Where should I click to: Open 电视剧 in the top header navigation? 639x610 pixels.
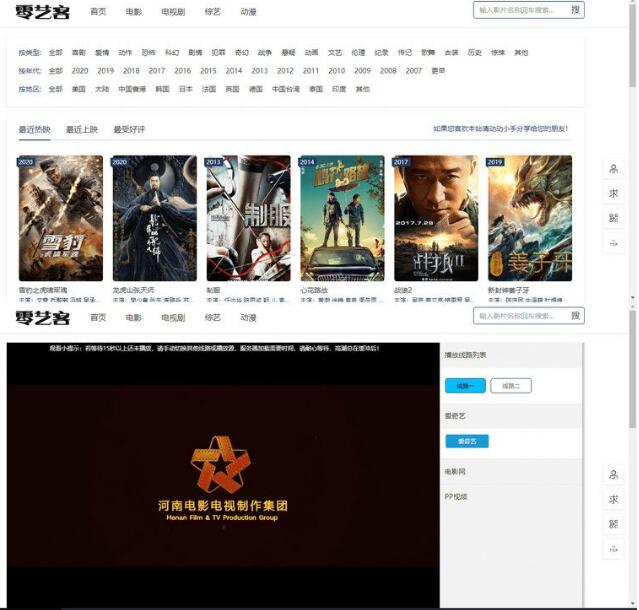point(173,12)
